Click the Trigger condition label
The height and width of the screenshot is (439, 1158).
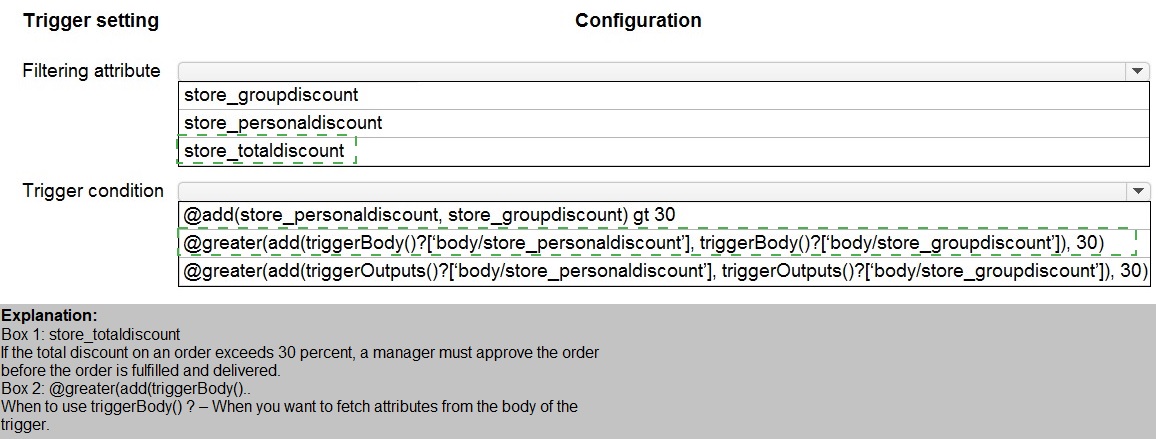click(93, 191)
